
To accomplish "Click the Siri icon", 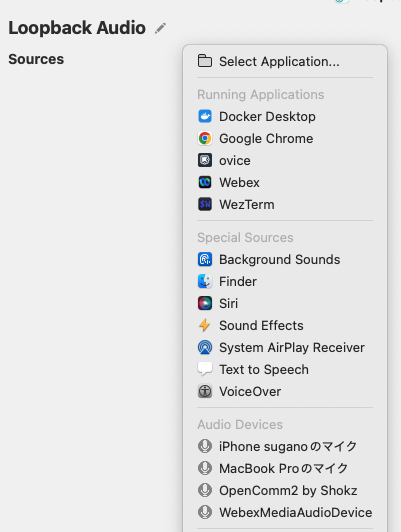I will click(205, 303).
